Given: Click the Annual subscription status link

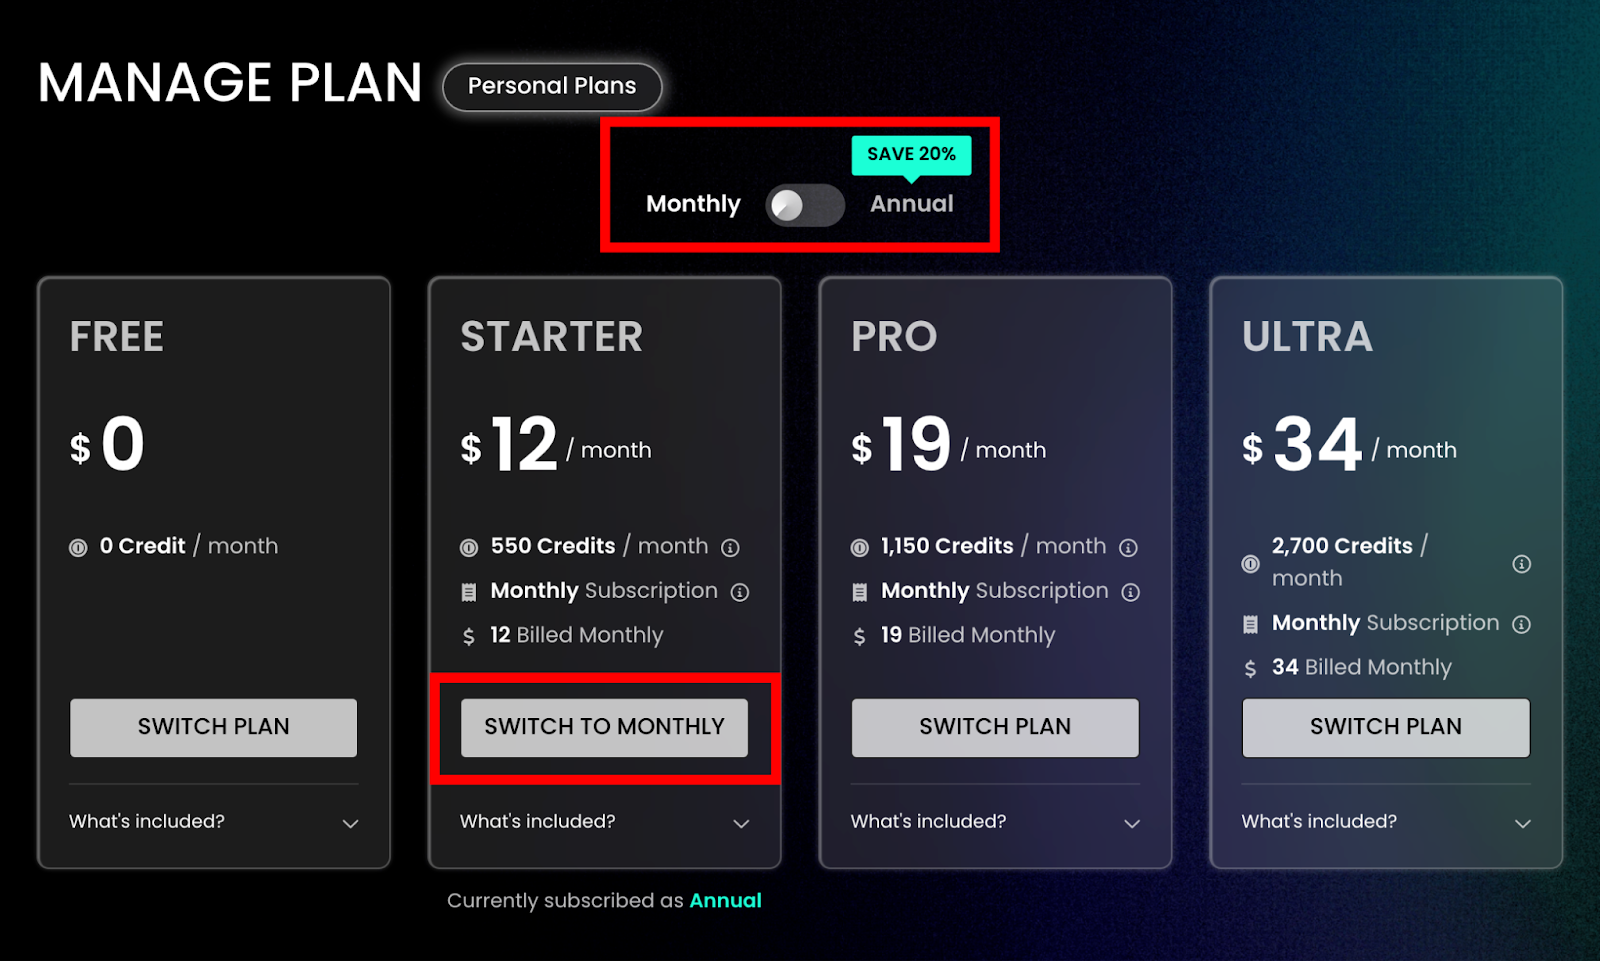Looking at the screenshot, I should pyautogui.click(x=726, y=900).
